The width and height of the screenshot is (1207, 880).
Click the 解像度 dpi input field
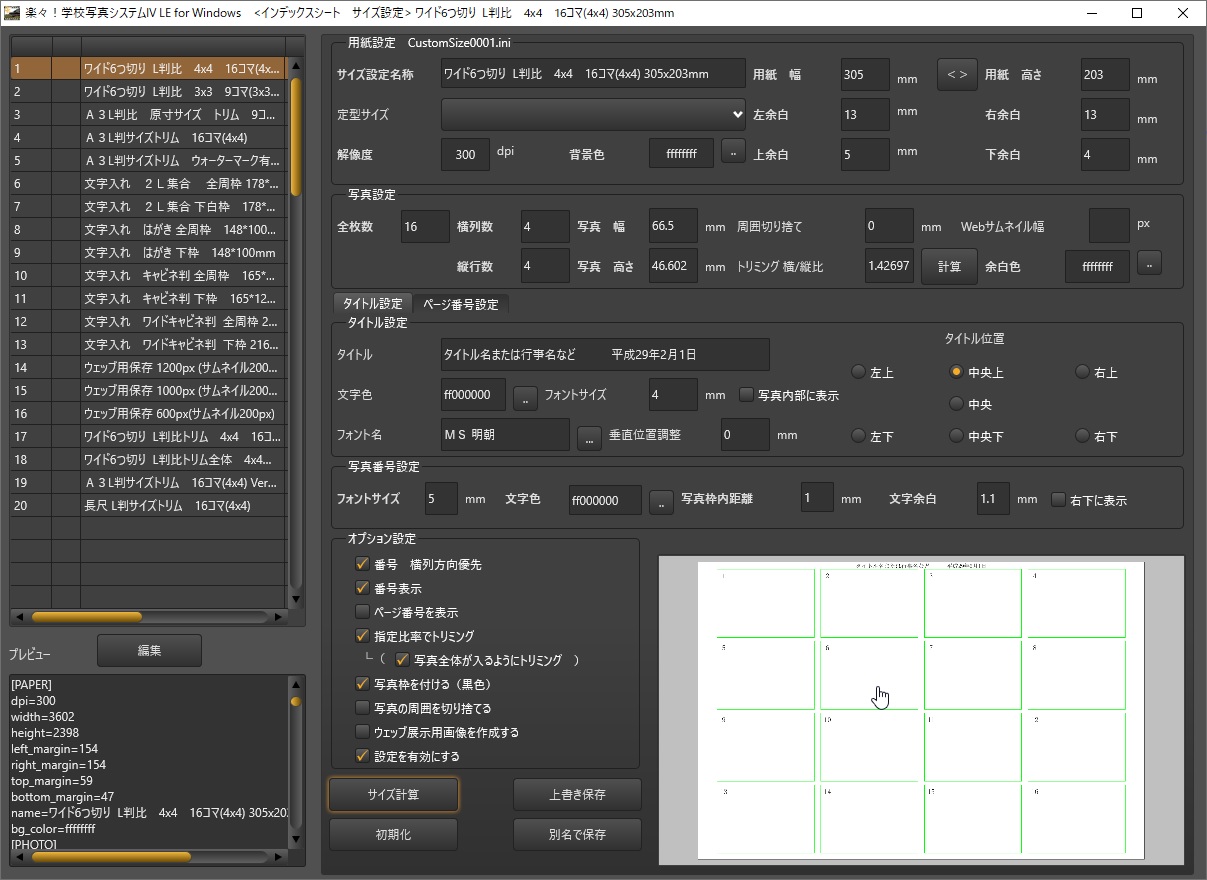[x=465, y=155]
